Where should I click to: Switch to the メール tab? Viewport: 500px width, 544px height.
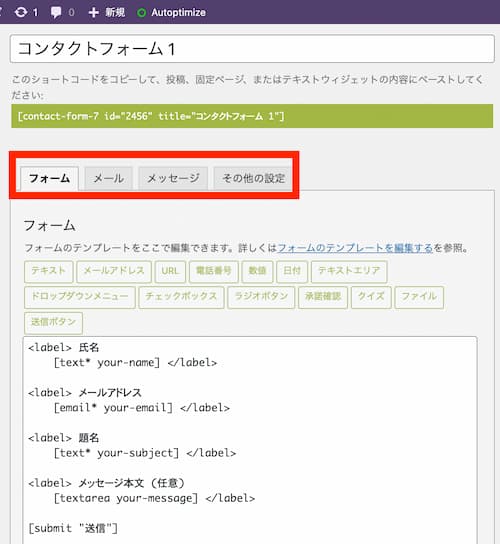(109, 179)
